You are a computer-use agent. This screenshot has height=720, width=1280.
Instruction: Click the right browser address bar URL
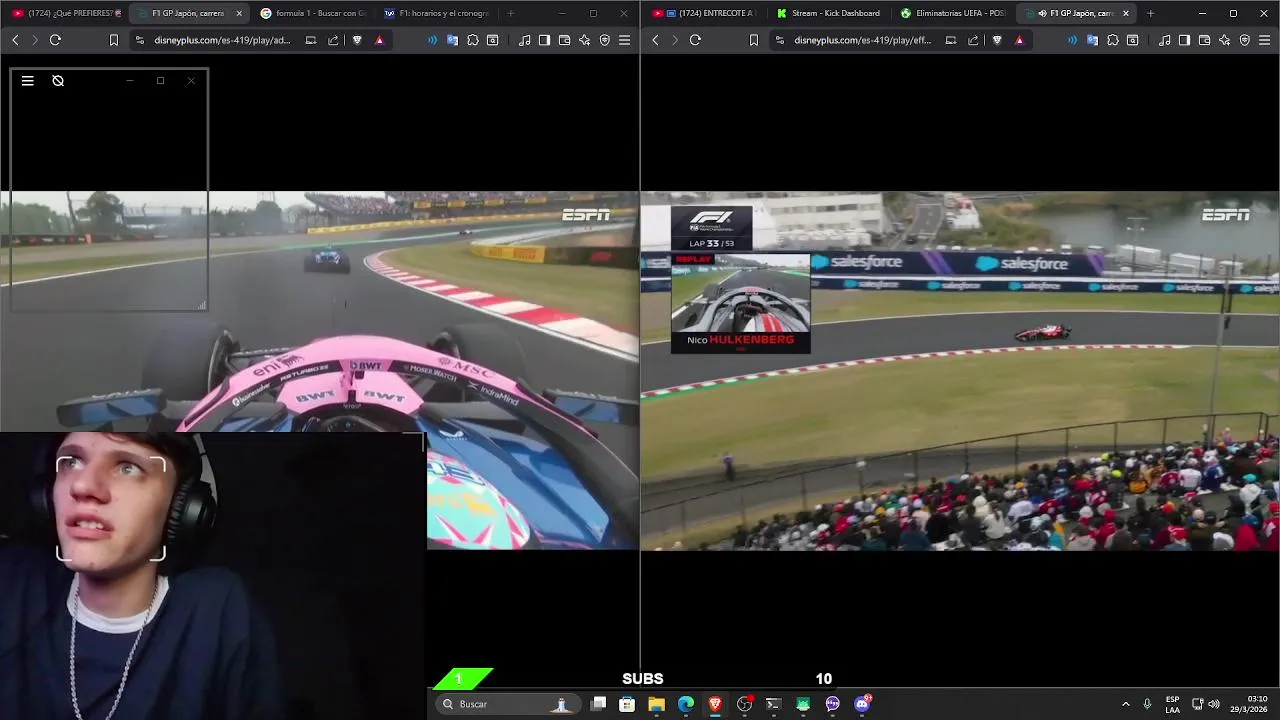(862, 40)
